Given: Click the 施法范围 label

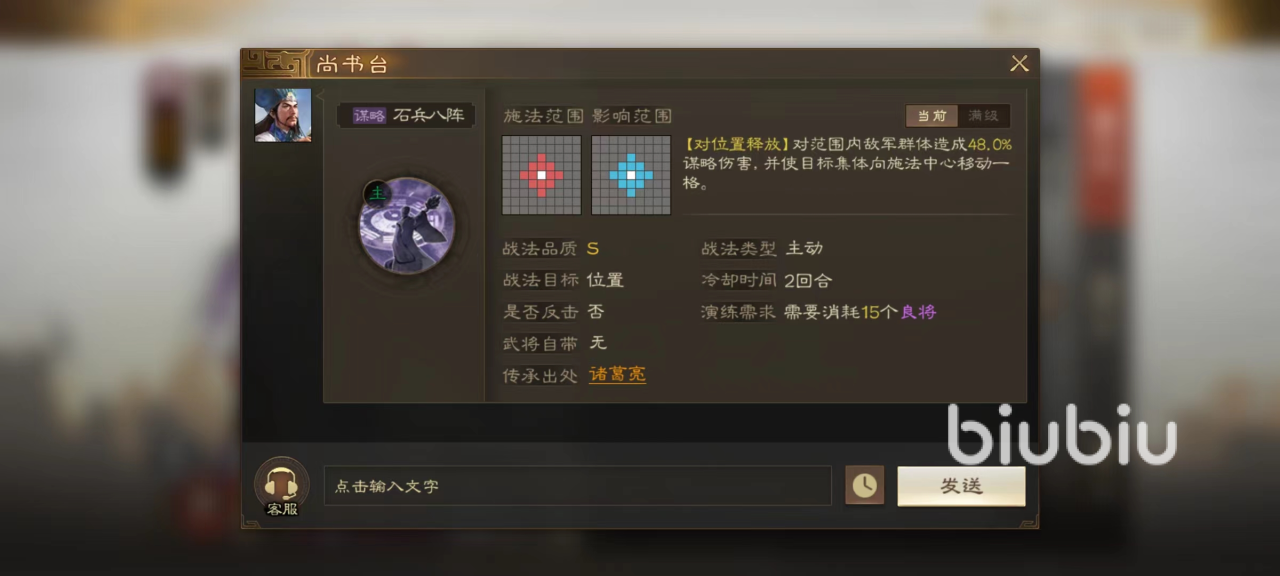Looking at the screenshot, I should [542, 116].
